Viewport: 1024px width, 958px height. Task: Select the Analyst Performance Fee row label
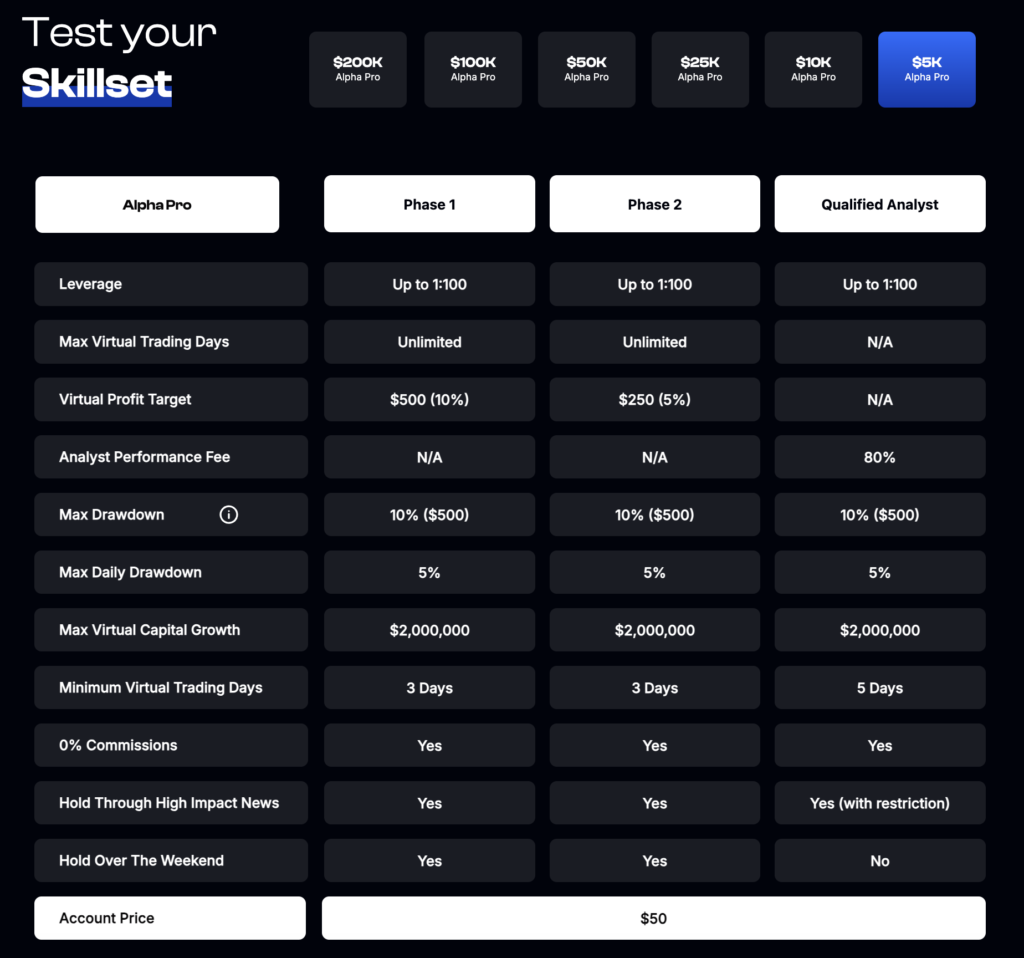click(171, 457)
